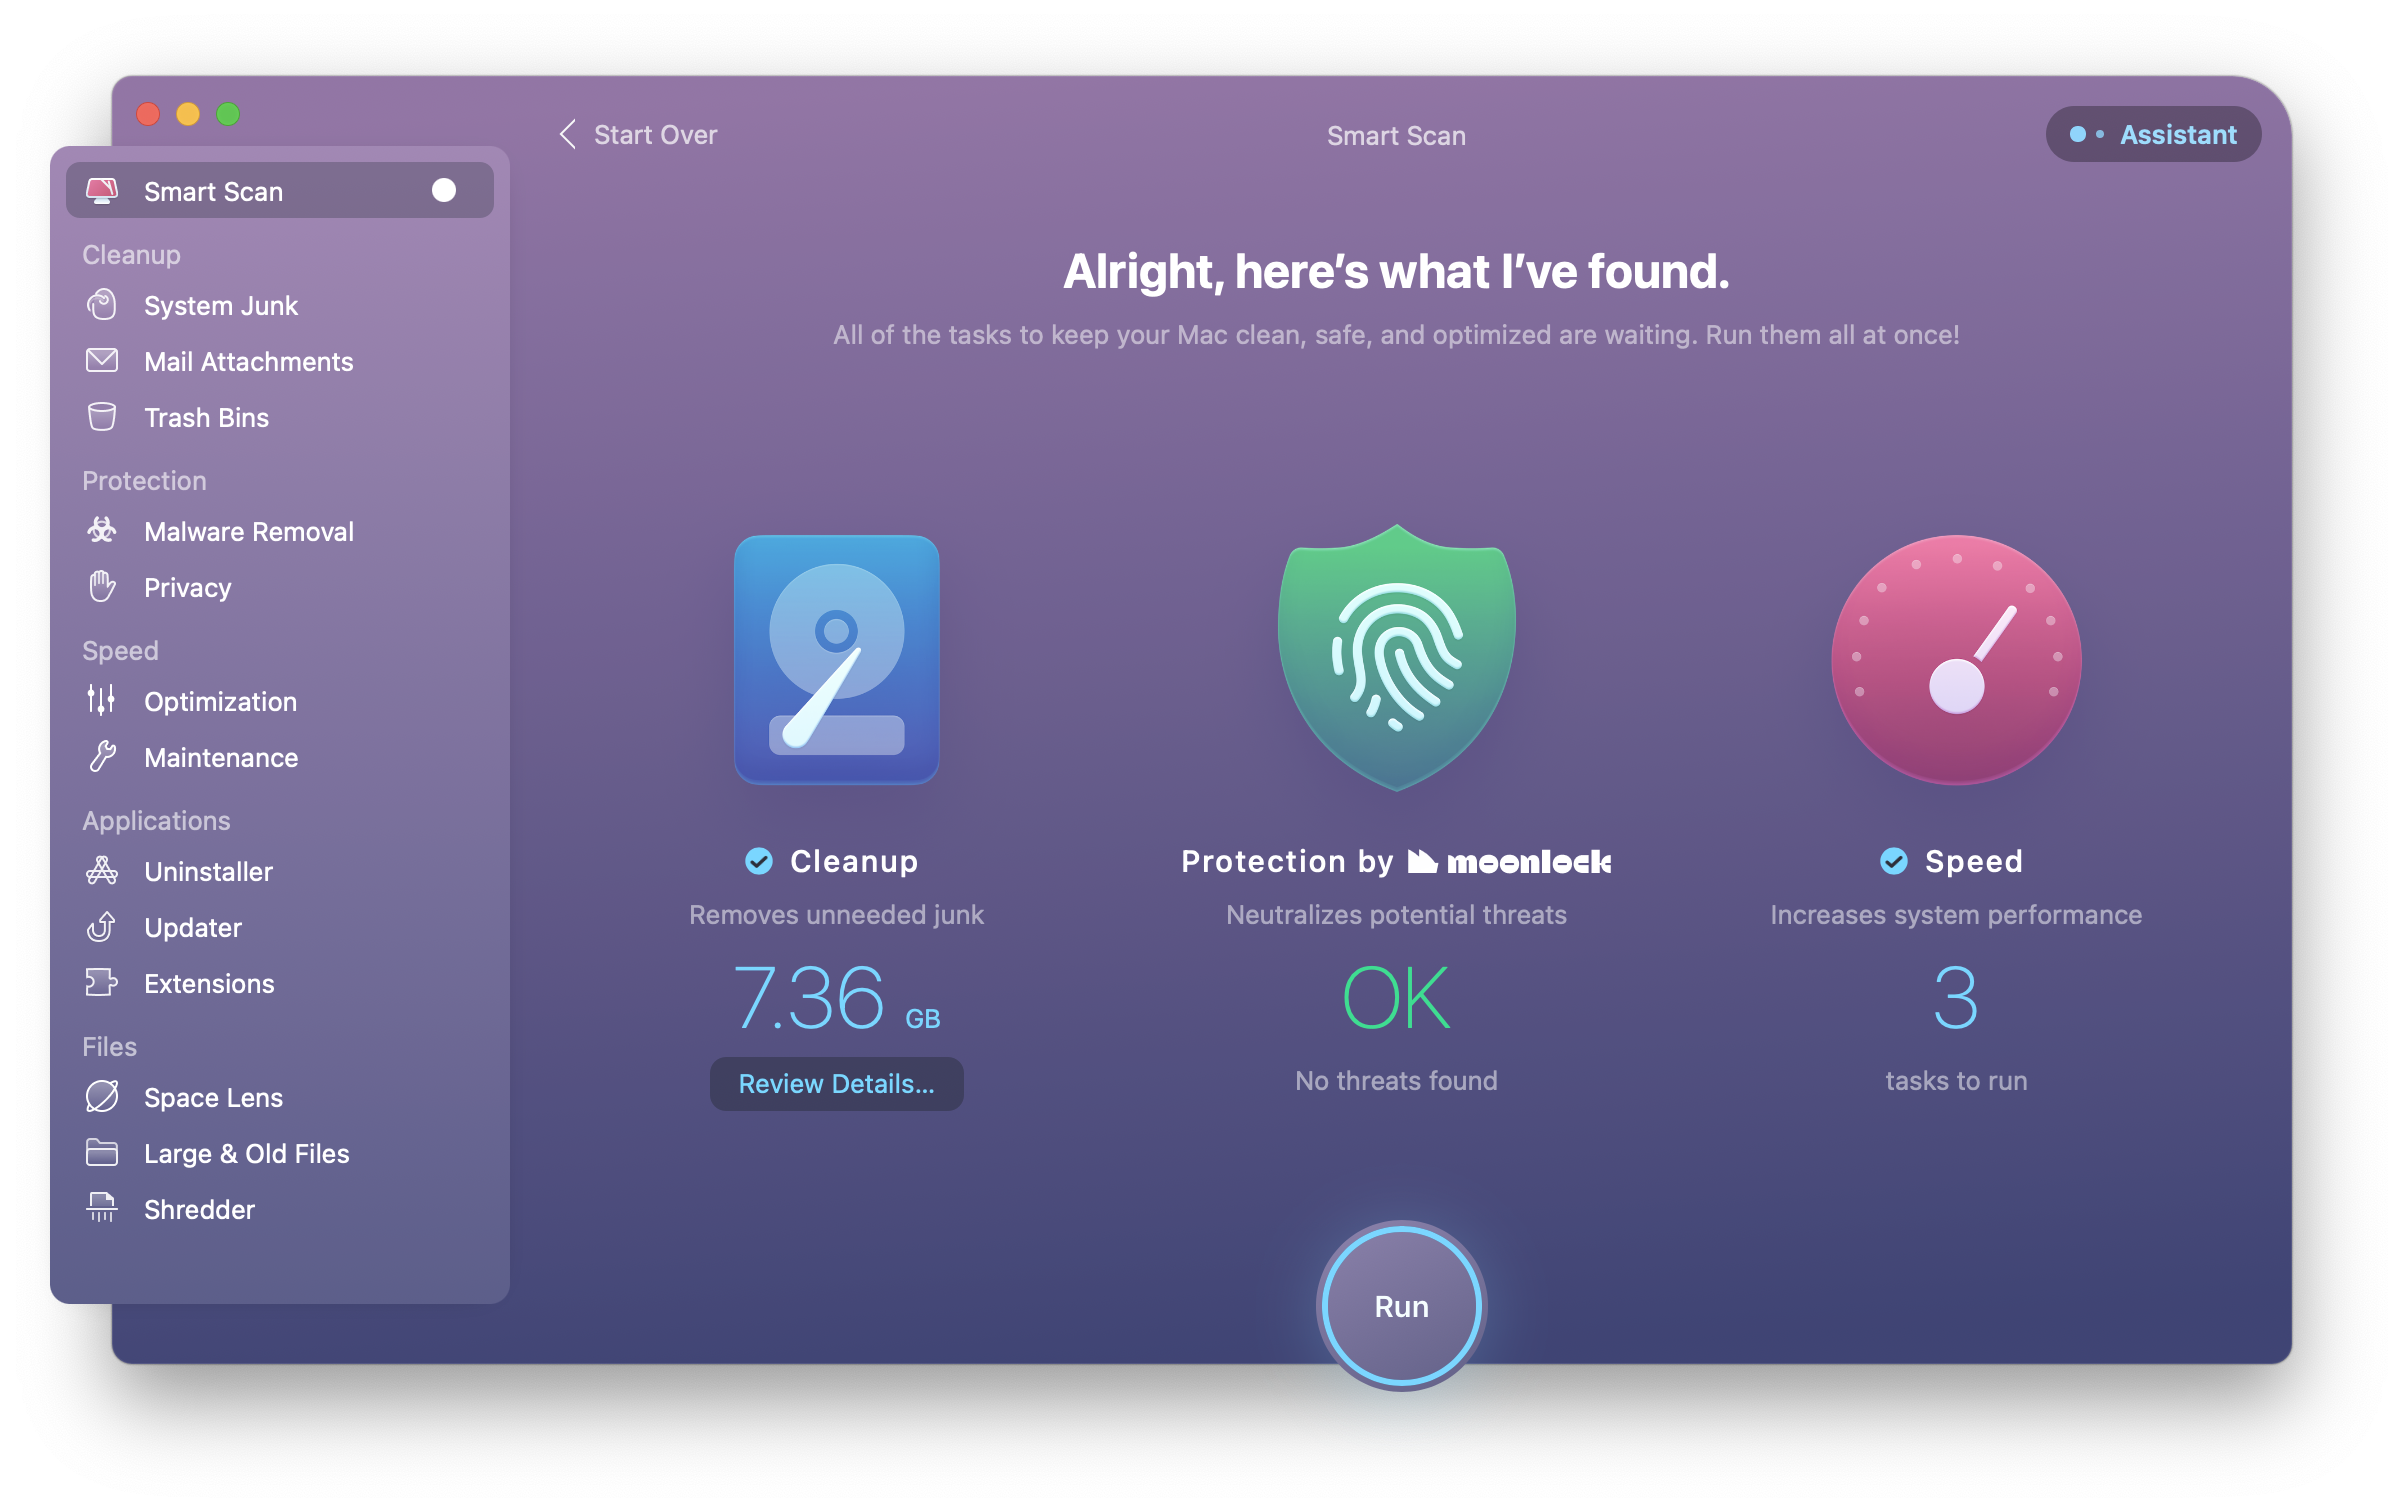The height and width of the screenshot is (1512, 2404).
Task: Select the Optimization speed menu item
Action: point(219,700)
